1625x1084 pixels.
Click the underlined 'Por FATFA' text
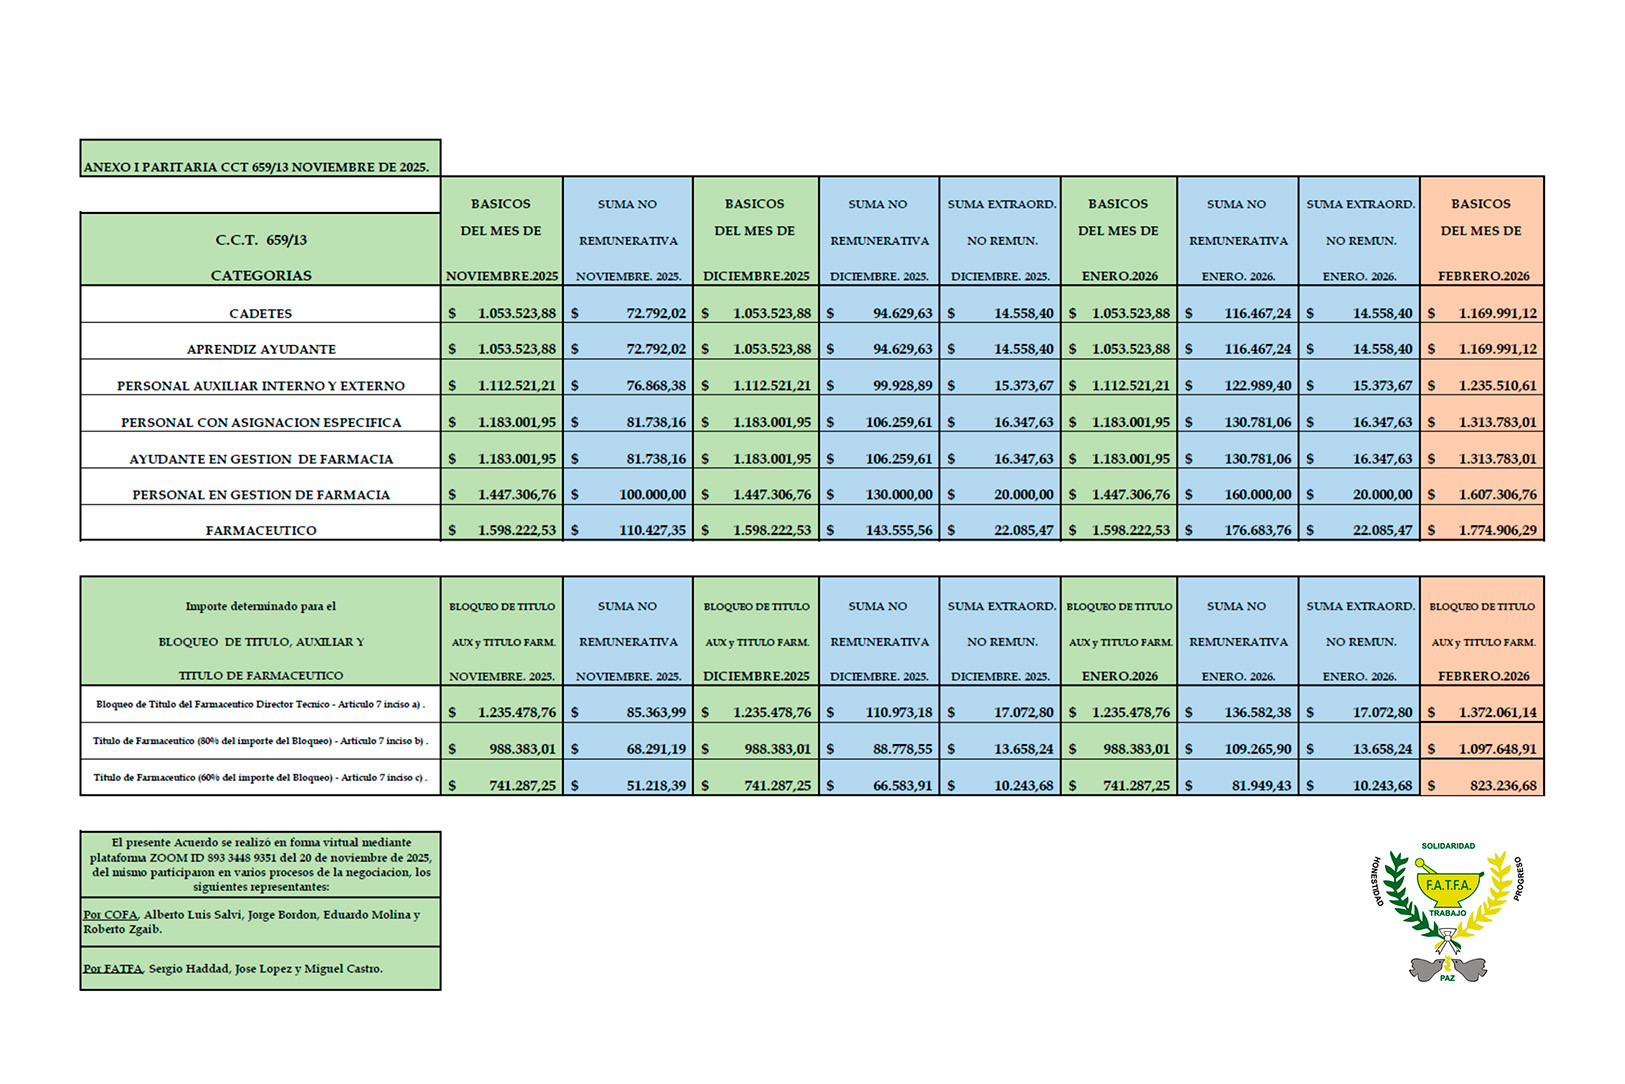[113, 968]
